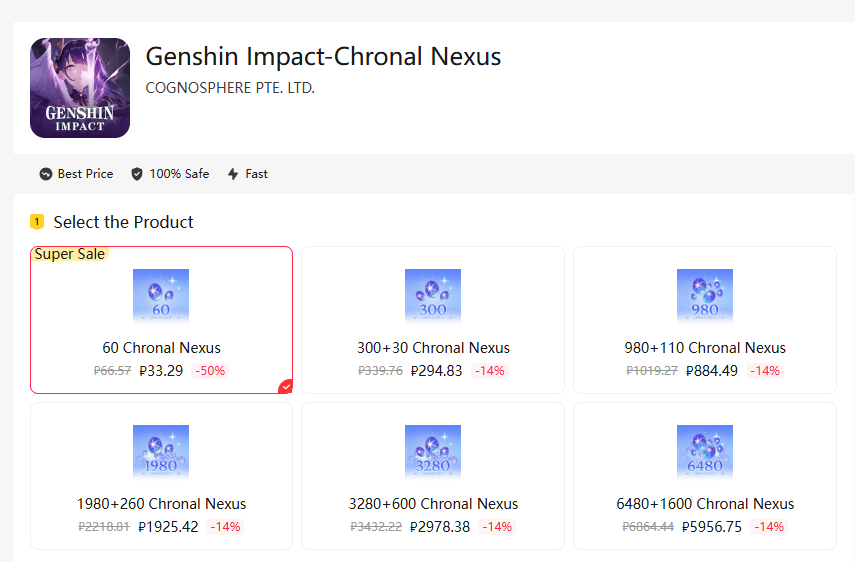Click the ₱339.76 crossed-out price

(x=380, y=371)
